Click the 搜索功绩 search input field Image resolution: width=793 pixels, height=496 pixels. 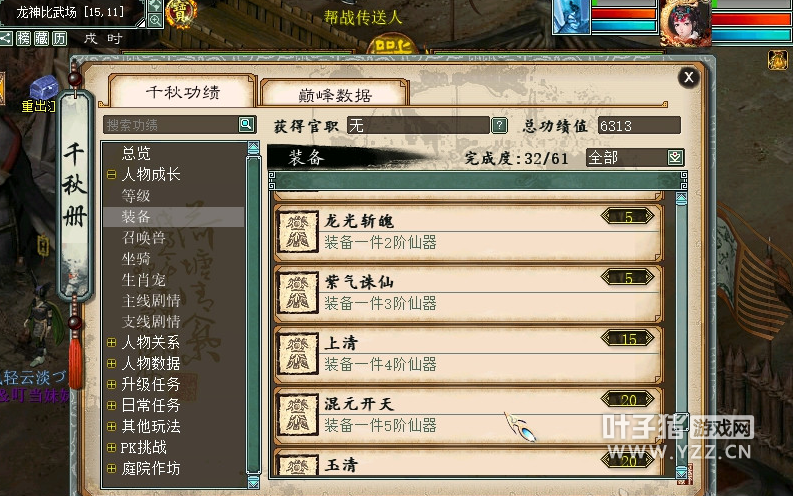coord(171,125)
